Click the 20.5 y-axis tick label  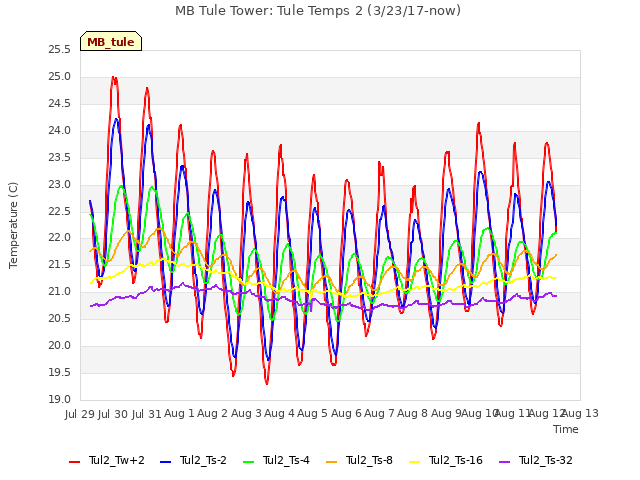59,319
